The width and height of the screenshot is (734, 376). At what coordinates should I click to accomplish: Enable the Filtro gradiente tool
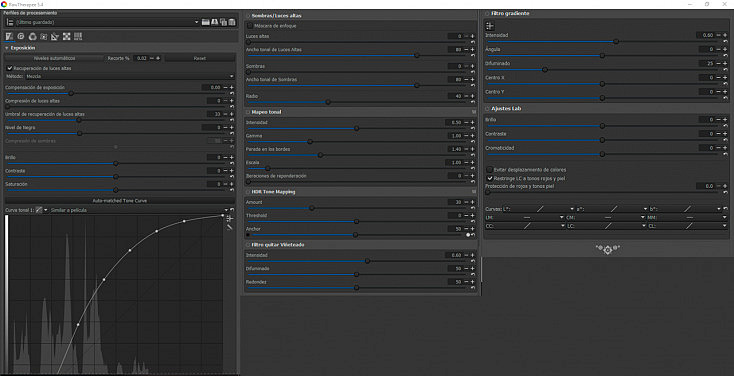tap(487, 14)
